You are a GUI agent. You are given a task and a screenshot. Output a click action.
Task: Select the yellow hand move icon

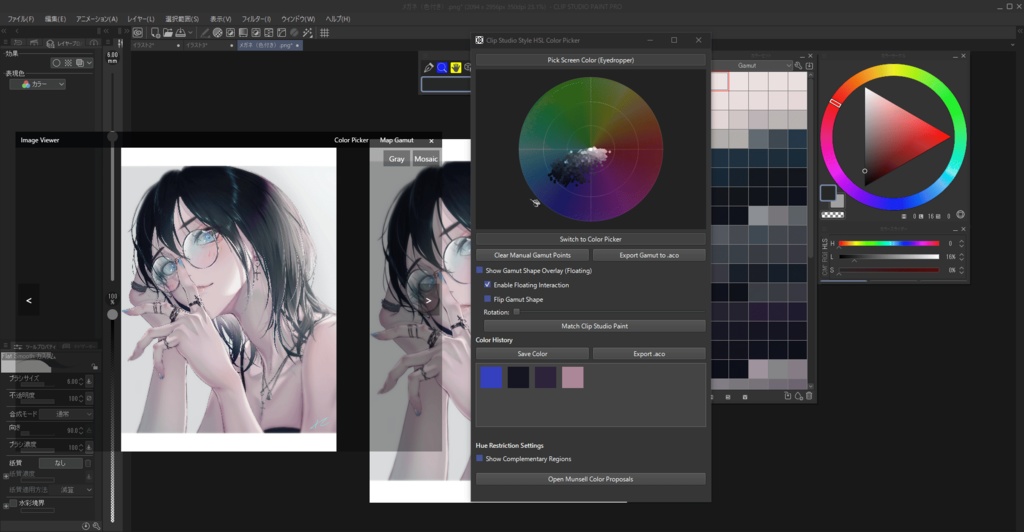[x=456, y=67]
